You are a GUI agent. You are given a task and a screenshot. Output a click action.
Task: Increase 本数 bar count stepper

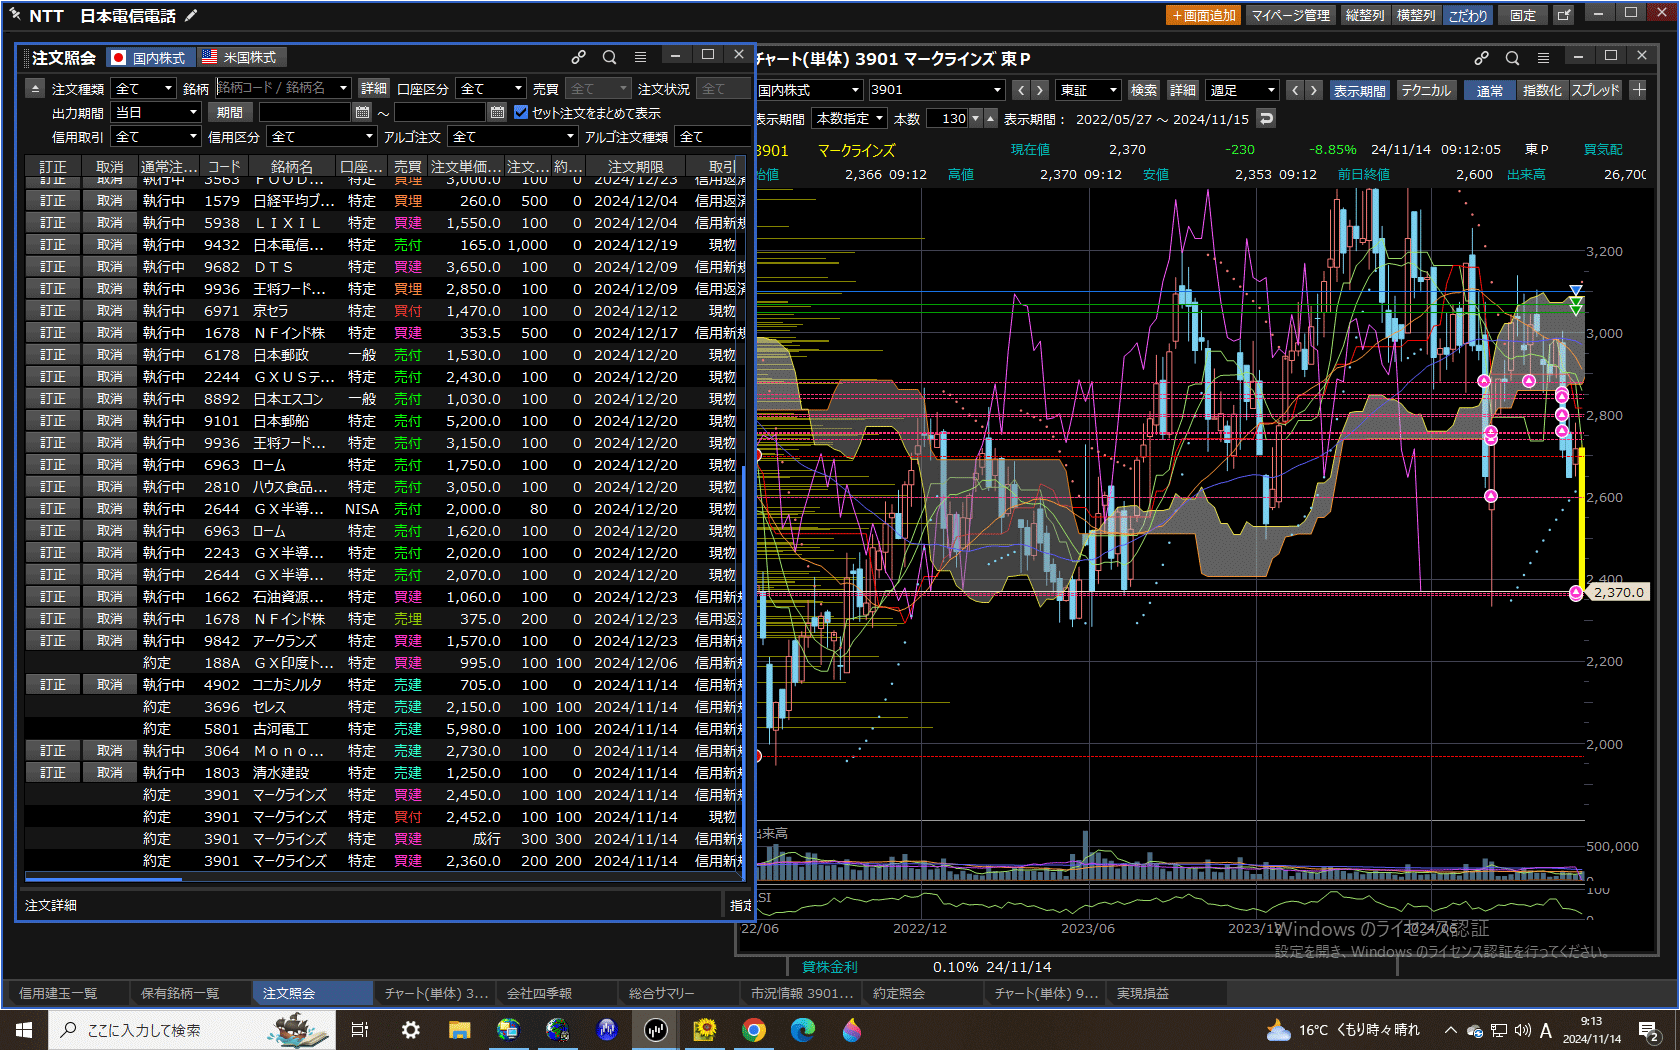[991, 118]
